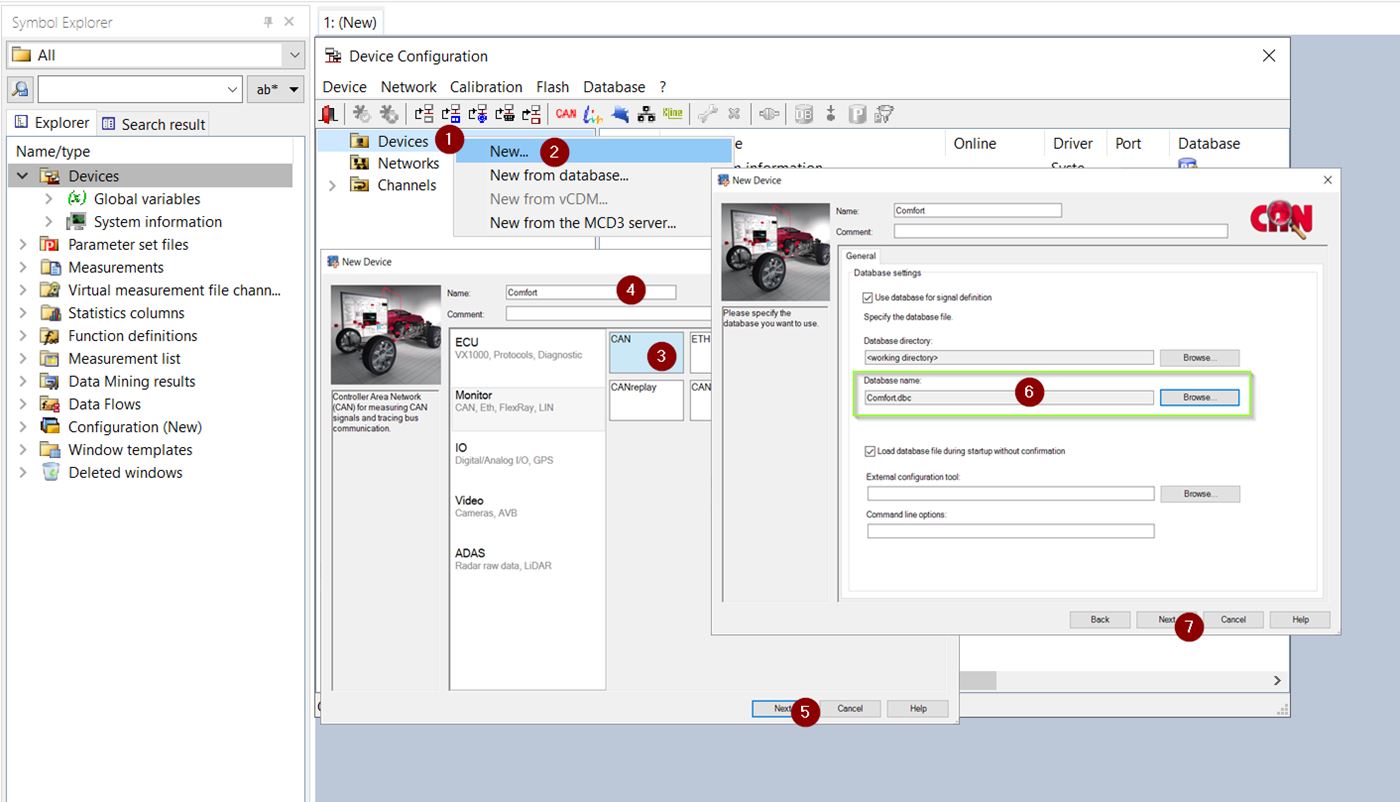Open the 'All' filter dropdown

point(294,55)
